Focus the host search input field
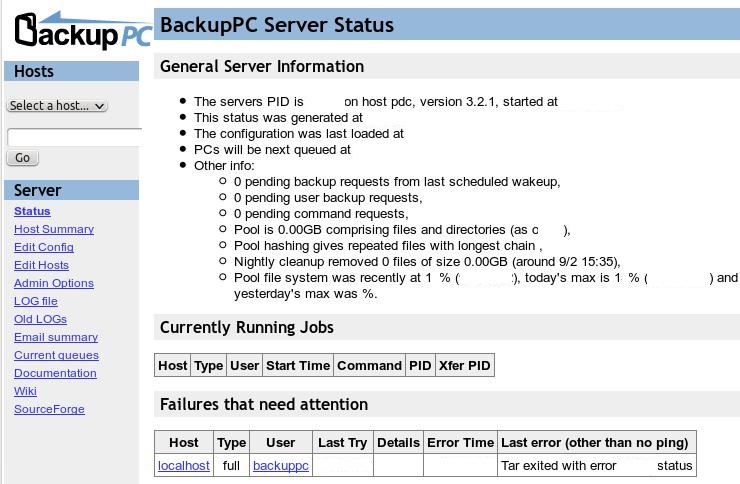 [x=75, y=137]
